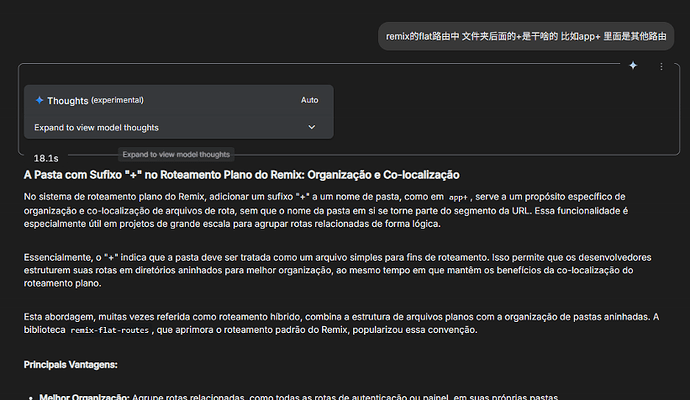Click the paragraph starting 'No sistema de roteamento'
Viewport: 690px width, 400px height.
tap(326, 210)
